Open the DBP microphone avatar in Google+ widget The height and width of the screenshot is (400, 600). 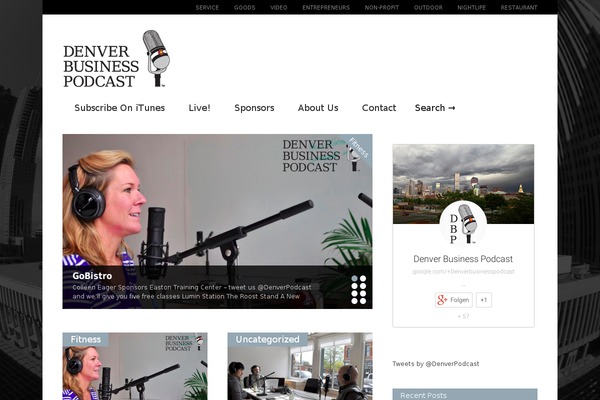coord(463,224)
